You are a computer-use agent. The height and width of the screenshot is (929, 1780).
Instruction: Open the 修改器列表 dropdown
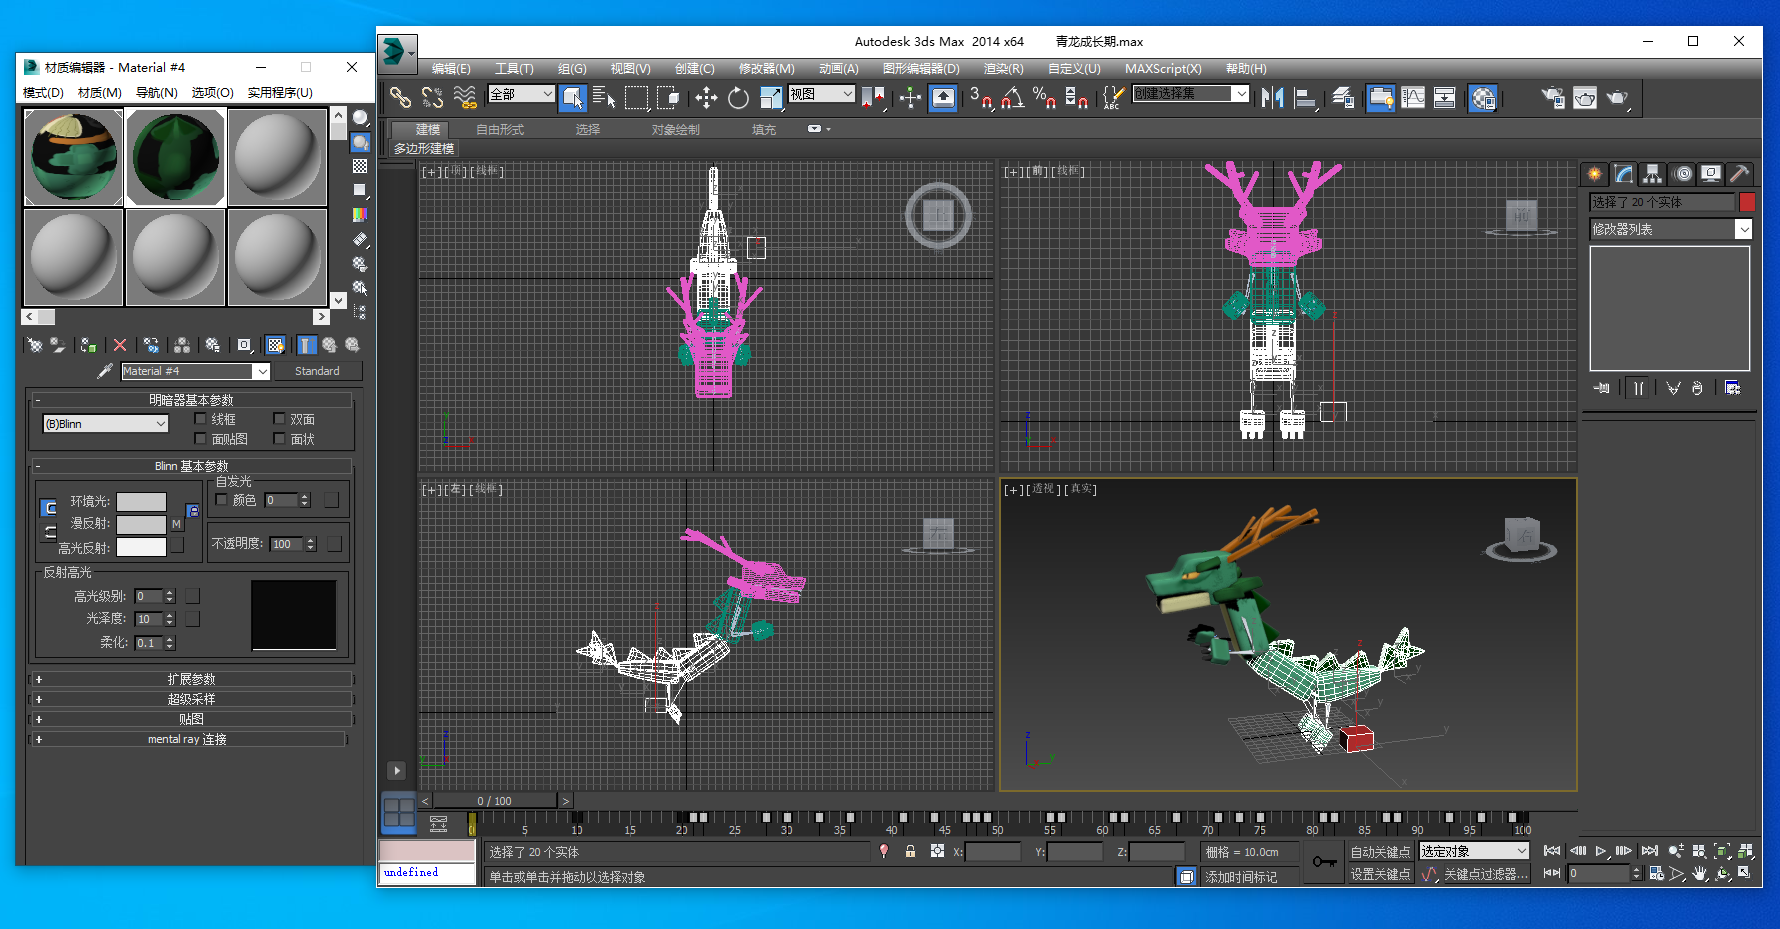[x=1670, y=229]
